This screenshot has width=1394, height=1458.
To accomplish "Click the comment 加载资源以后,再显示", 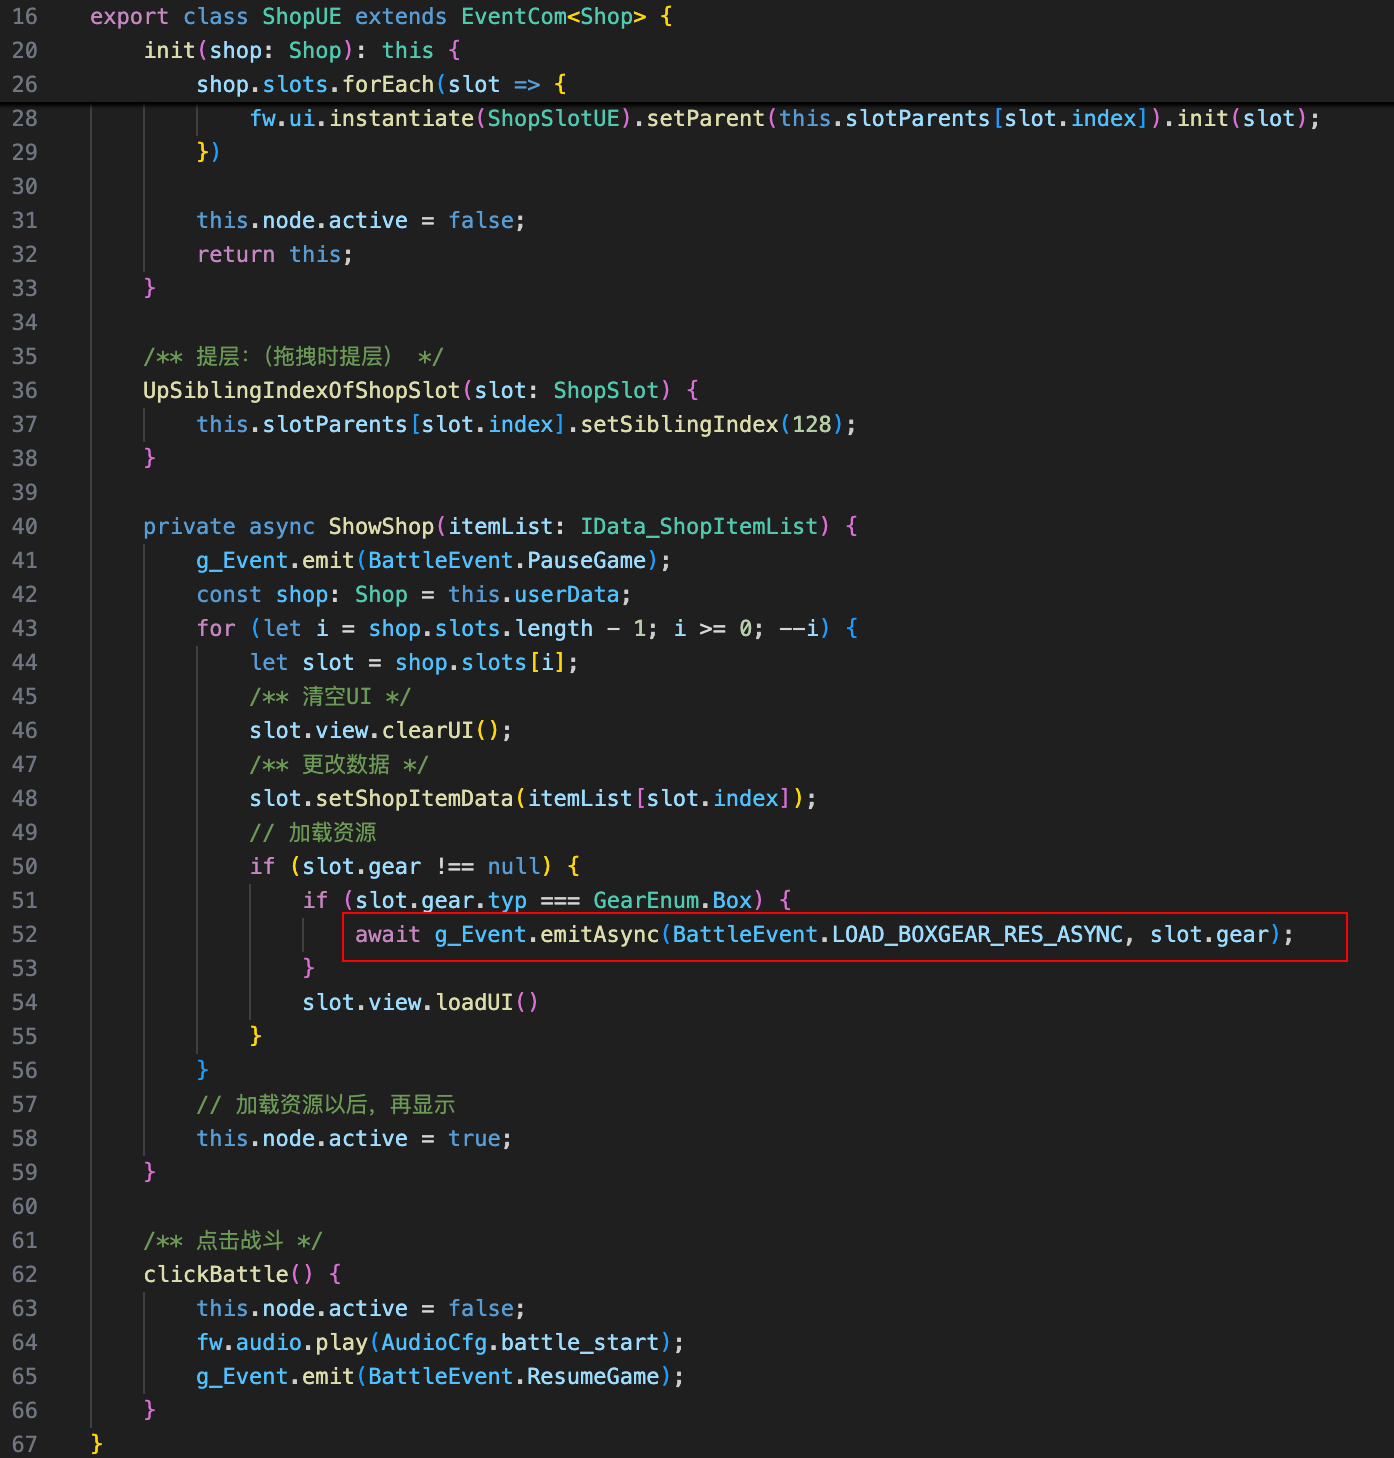I will click(x=326, y=1104).
